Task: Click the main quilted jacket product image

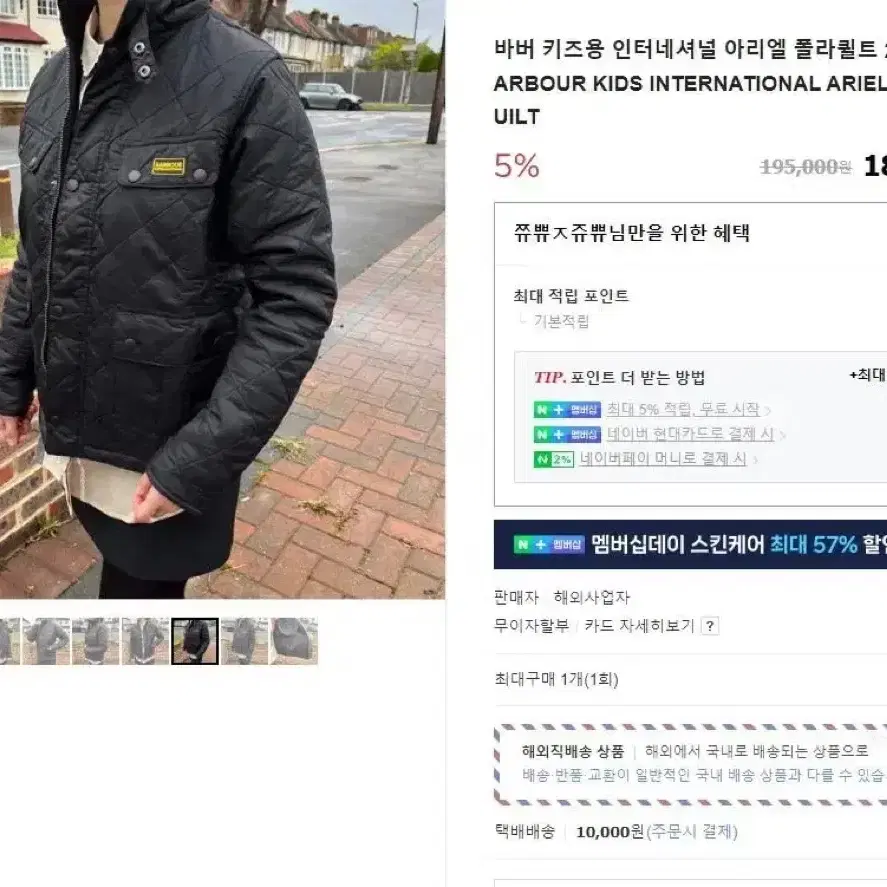Action: 222,299
